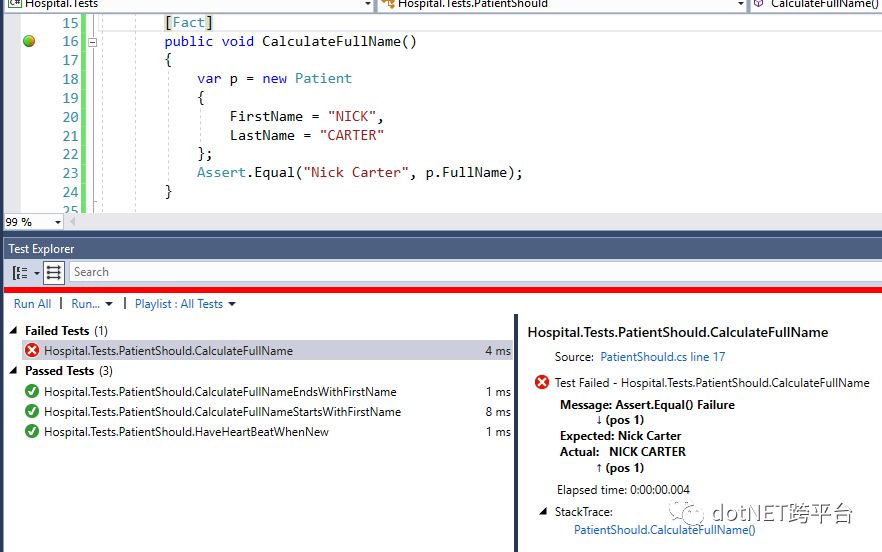Open PatientShould.CalculateFullName() stack trace link

click(664, 530)
